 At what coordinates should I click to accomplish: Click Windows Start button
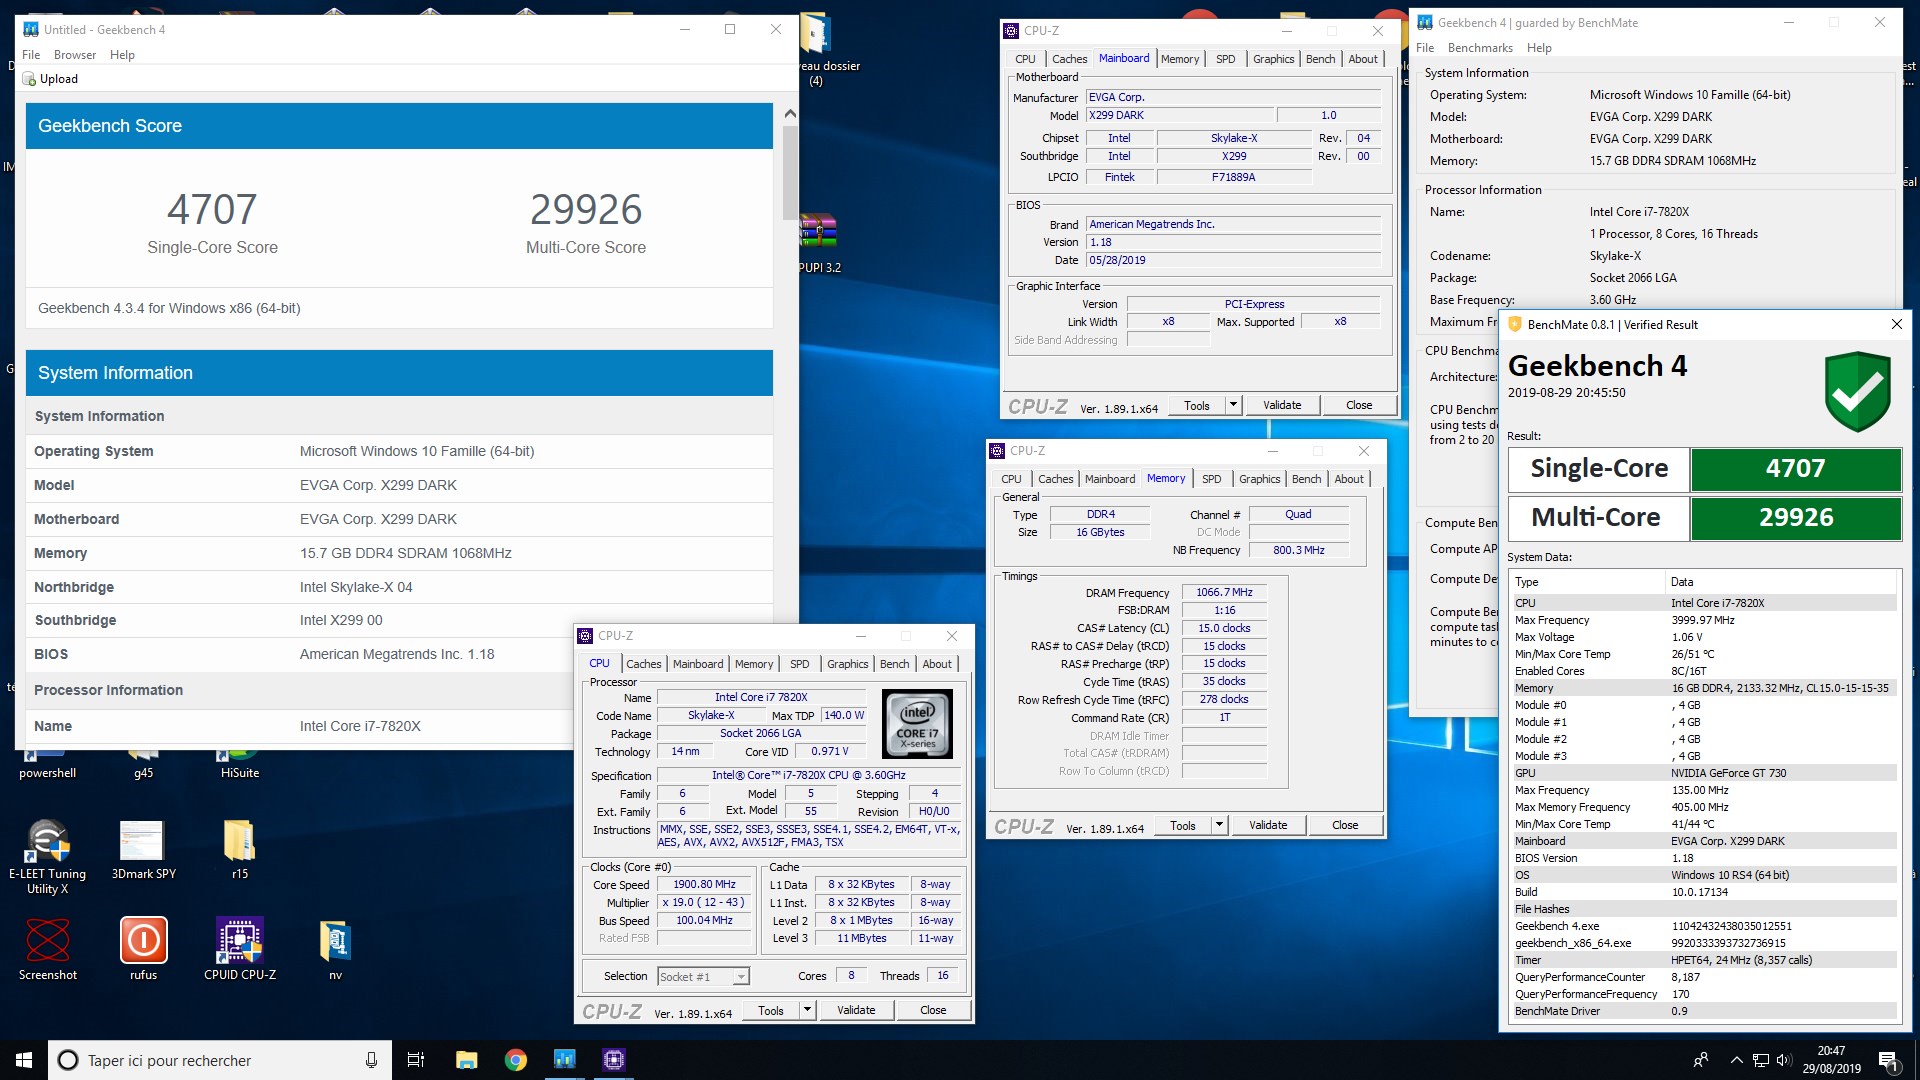coord(24,1060)
